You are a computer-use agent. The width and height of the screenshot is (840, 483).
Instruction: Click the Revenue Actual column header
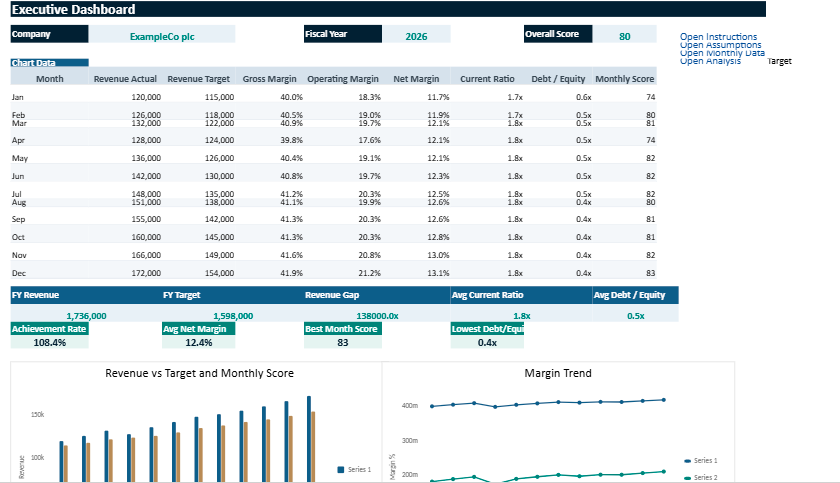point(124,78)
